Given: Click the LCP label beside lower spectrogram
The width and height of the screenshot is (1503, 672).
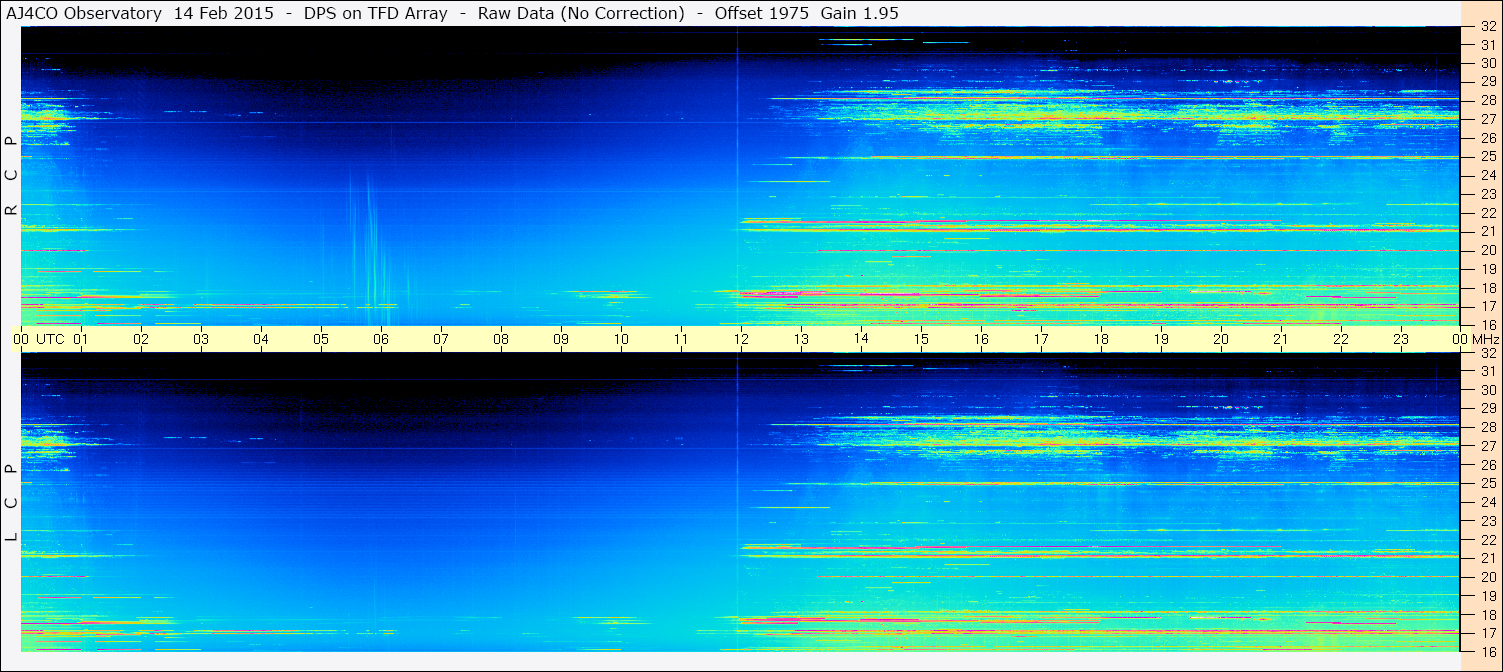Looking at the screenshot, I should [11, 502].
